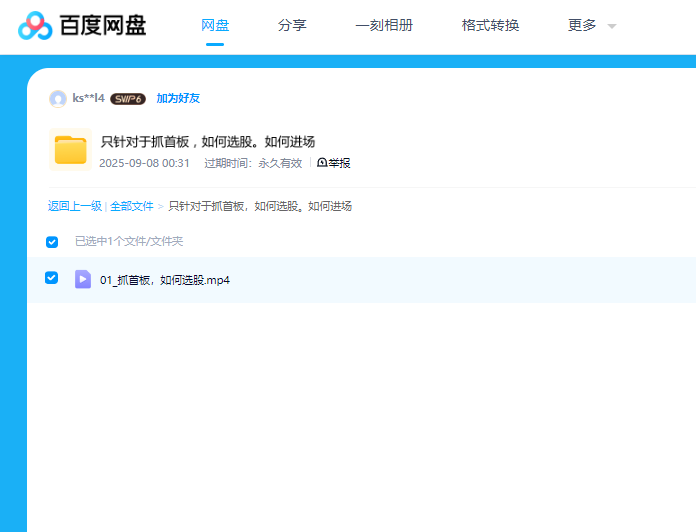Screen dimensions: 696x532
Task: Navigate to 全部文件 in the breadcrumb
Action: click(x=132, y=206)
